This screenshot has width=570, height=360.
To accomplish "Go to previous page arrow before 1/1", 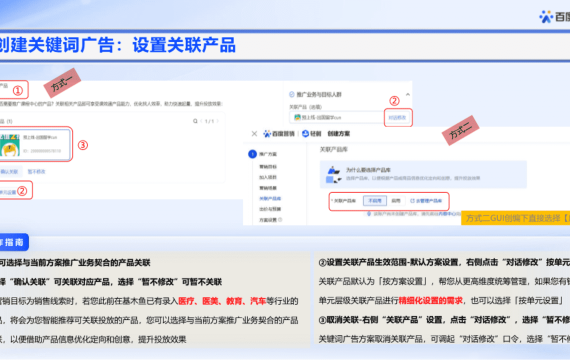I will [x=201, y=121].
